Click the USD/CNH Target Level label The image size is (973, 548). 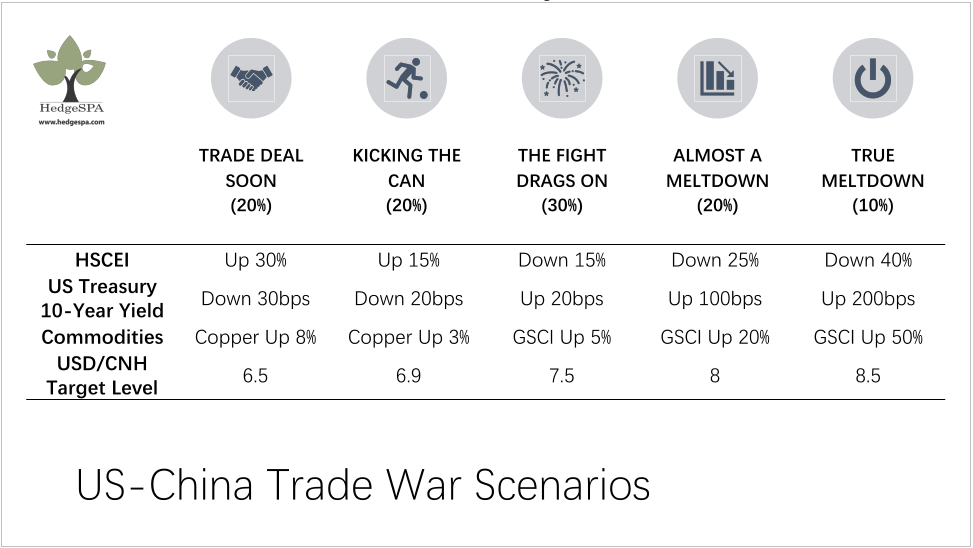(102, 375)
